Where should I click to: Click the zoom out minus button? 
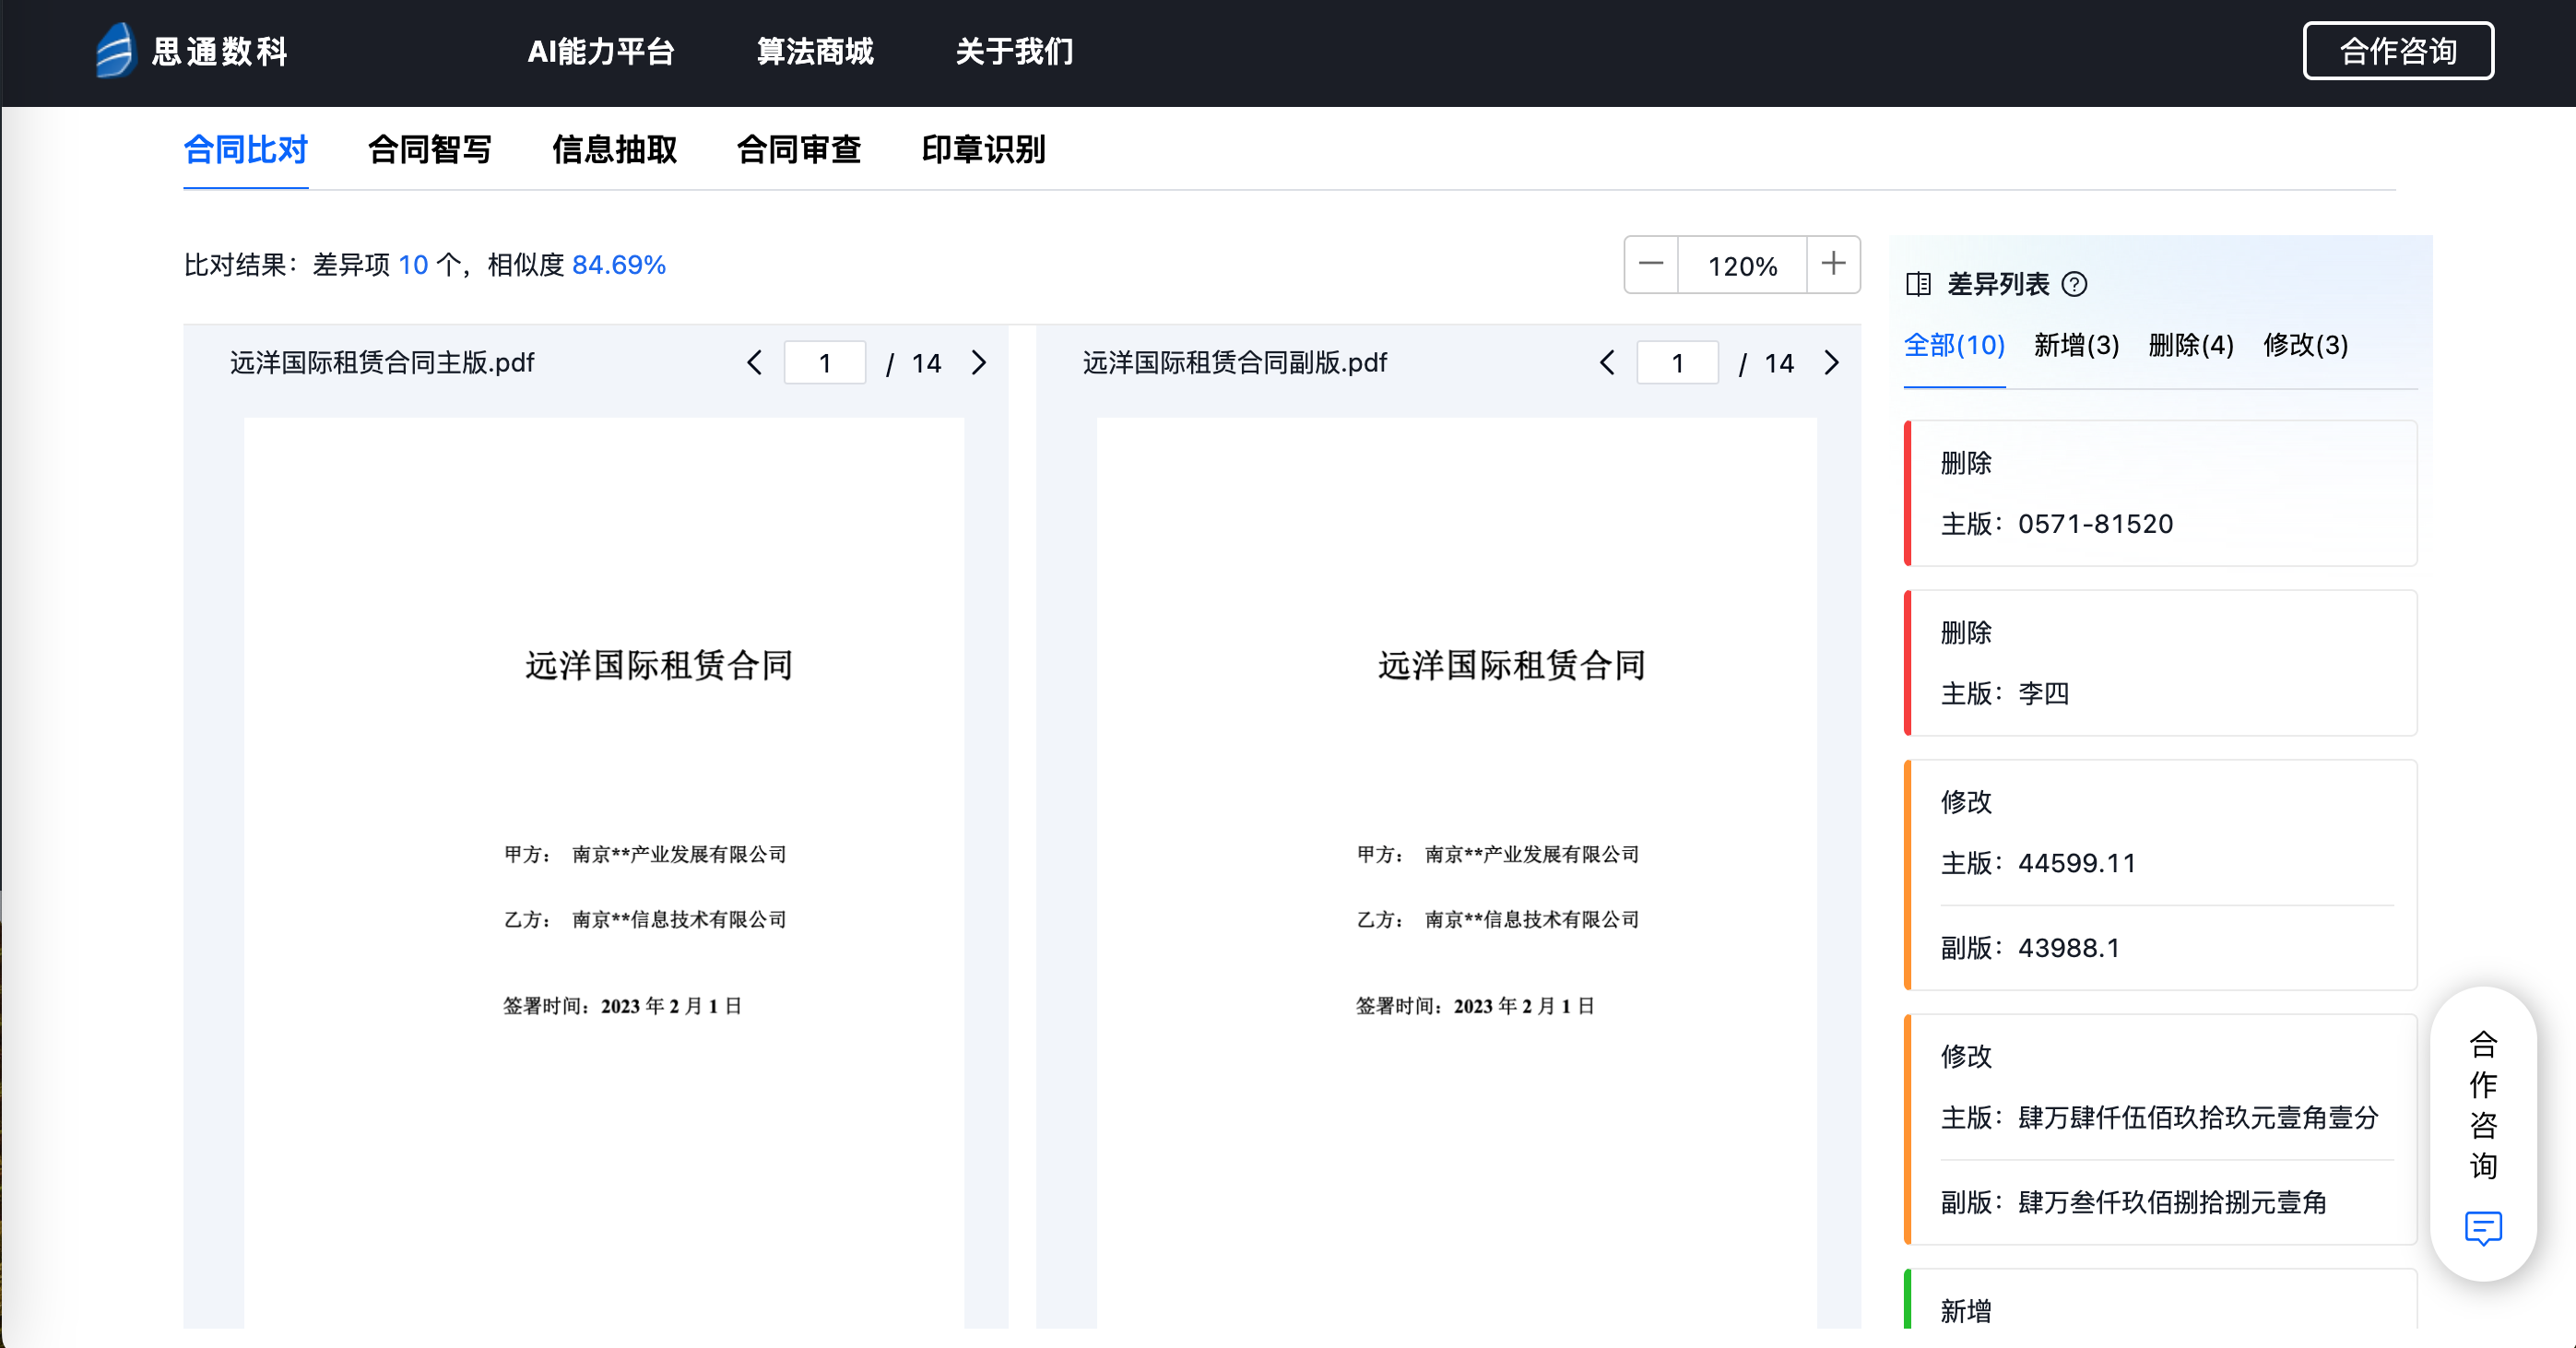[x=1651, y=265]
